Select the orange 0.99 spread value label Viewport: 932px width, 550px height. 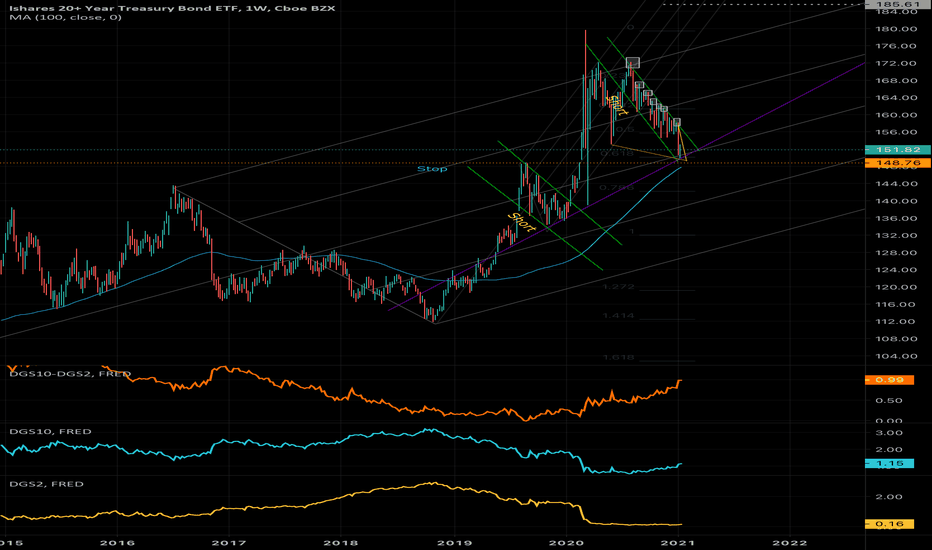889,379
